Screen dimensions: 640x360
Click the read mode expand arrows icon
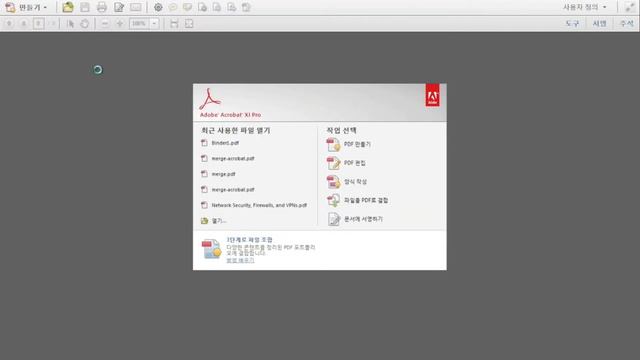(630, 7)
